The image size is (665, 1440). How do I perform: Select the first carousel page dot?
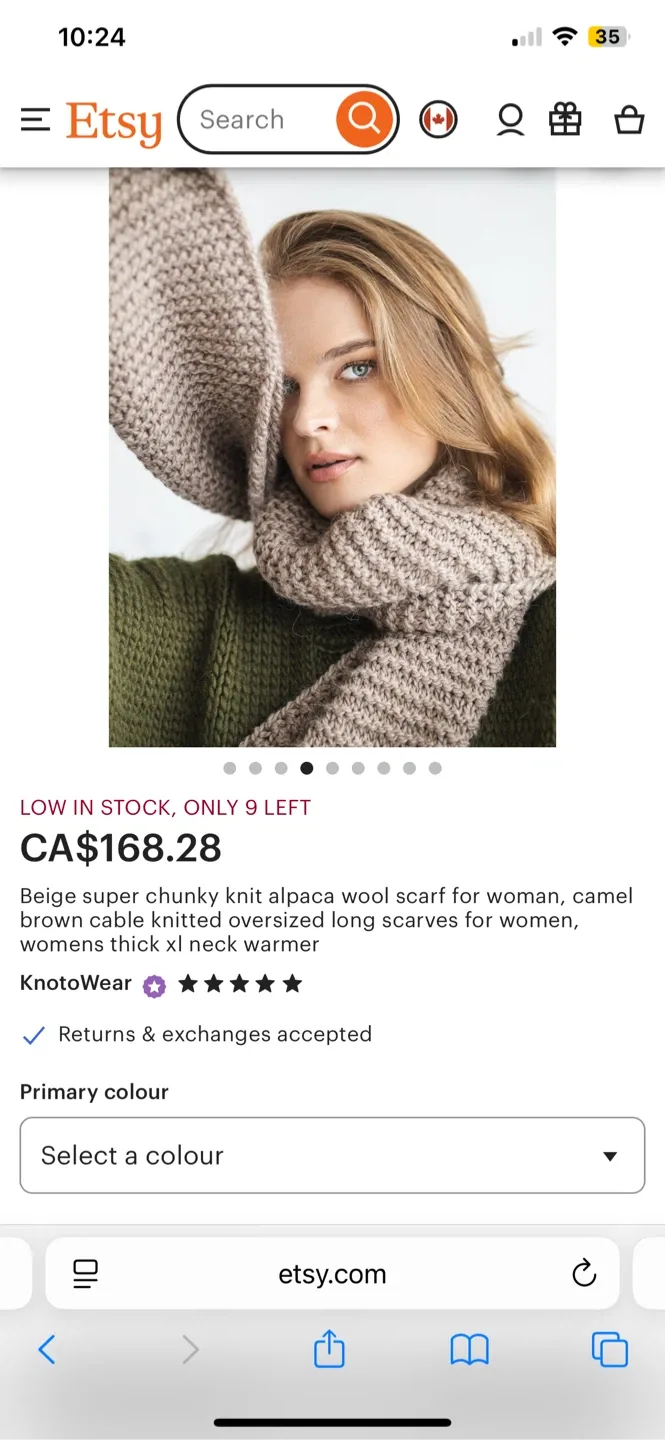coord(229,768)
